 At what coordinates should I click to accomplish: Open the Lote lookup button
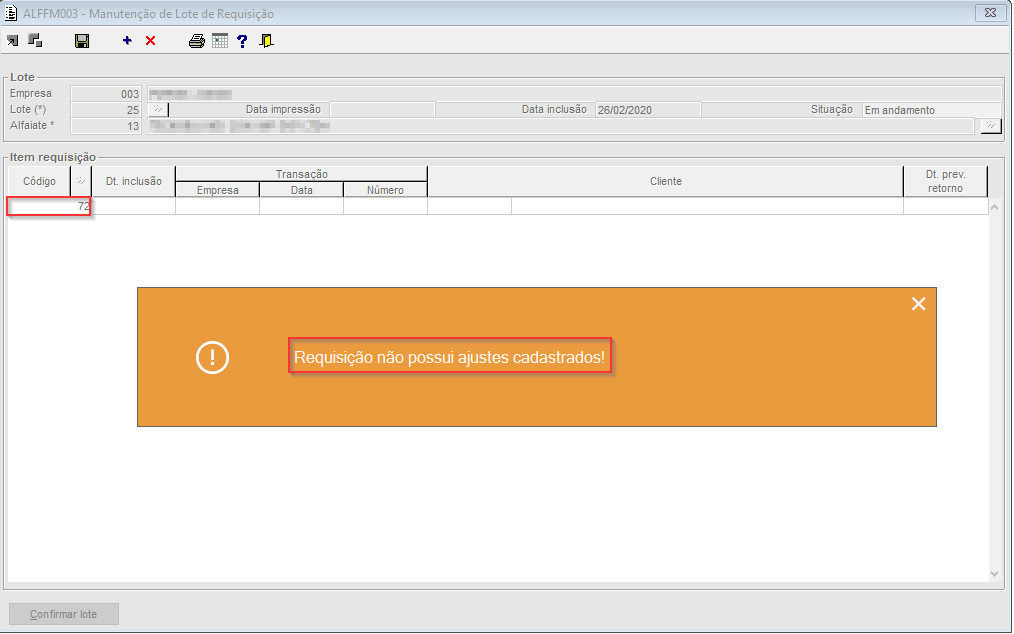[x=158, y=110]
